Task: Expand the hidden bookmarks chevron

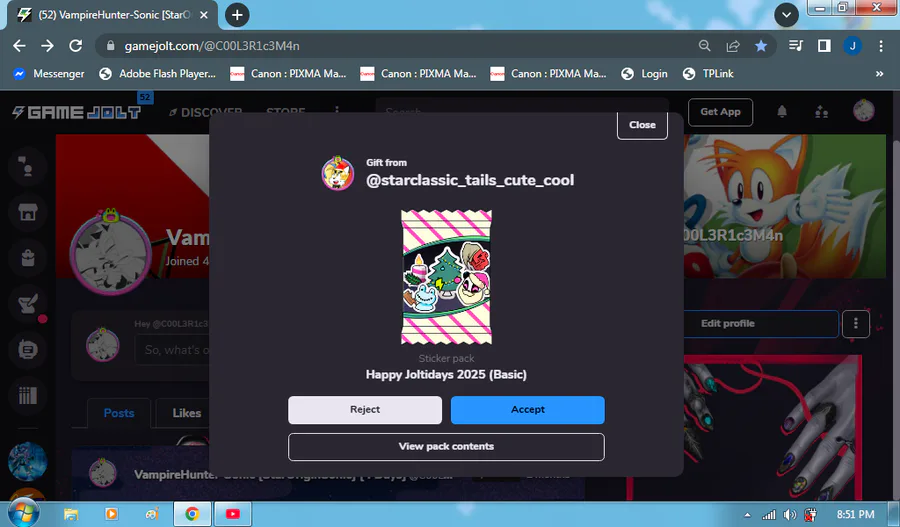Action: [x=879, y=74]
